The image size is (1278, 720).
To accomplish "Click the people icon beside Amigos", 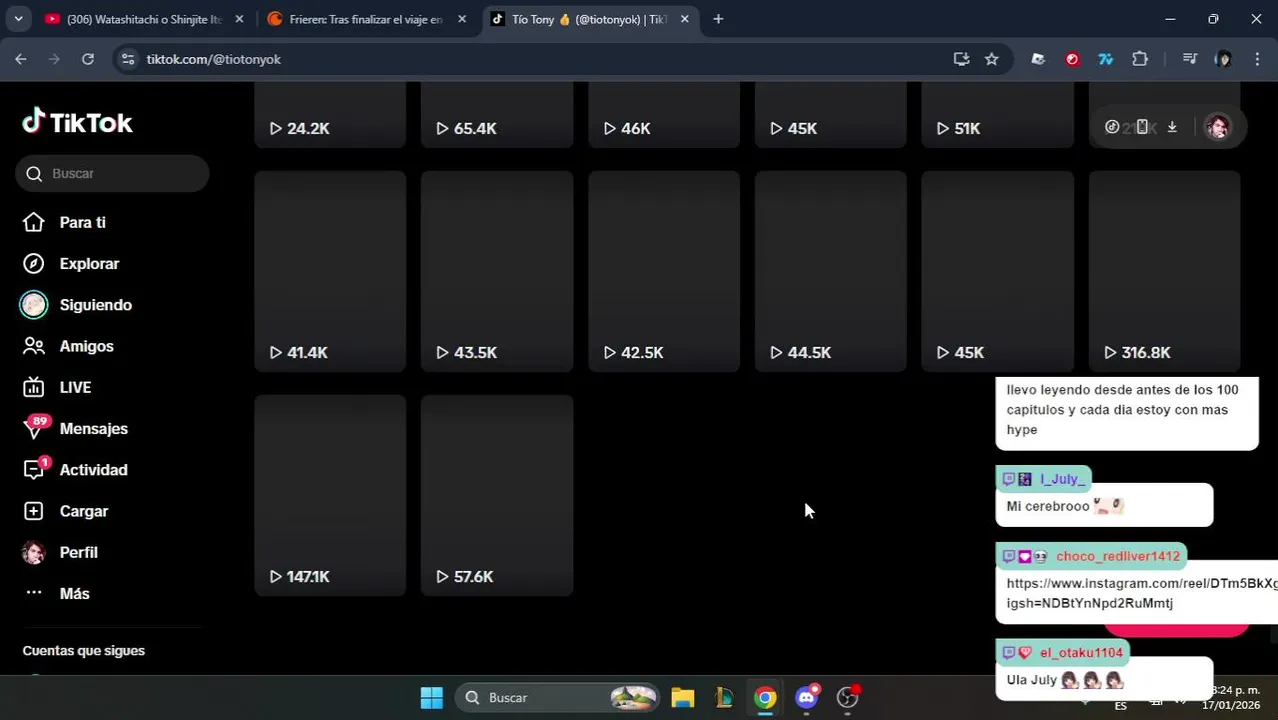I will click(34, 346).
